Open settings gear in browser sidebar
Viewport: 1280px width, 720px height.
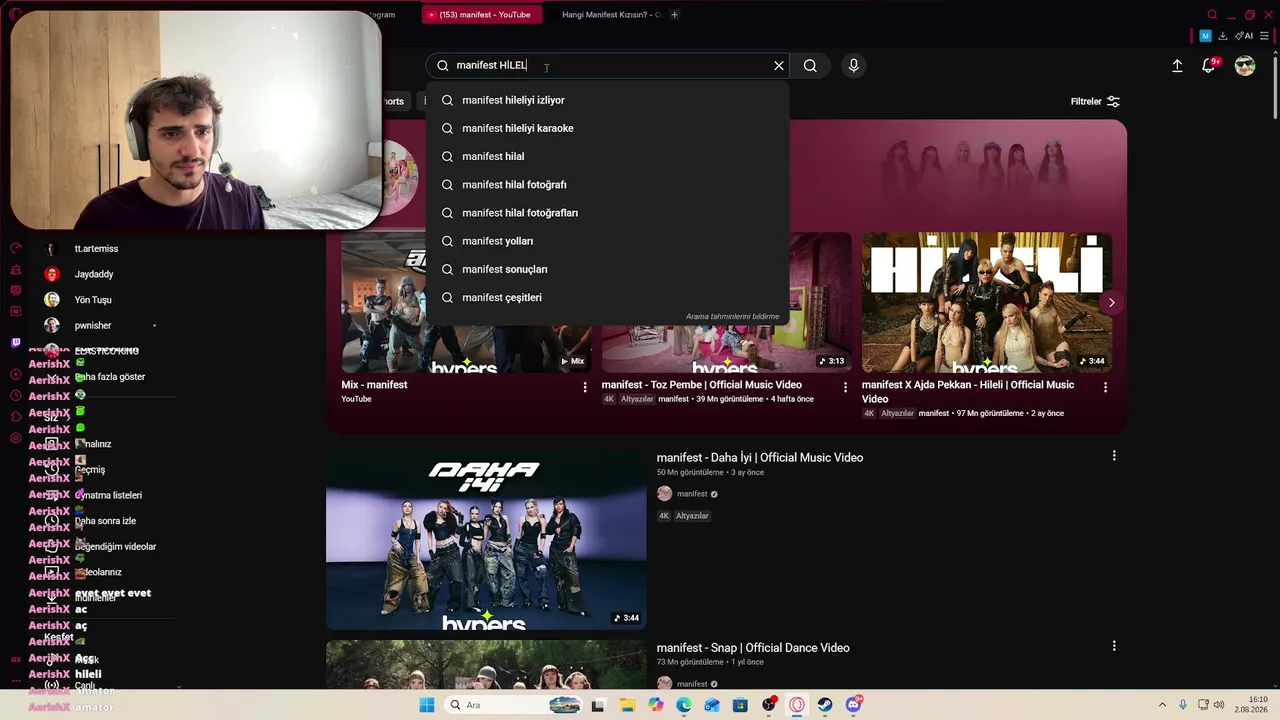tap(15, 438)
